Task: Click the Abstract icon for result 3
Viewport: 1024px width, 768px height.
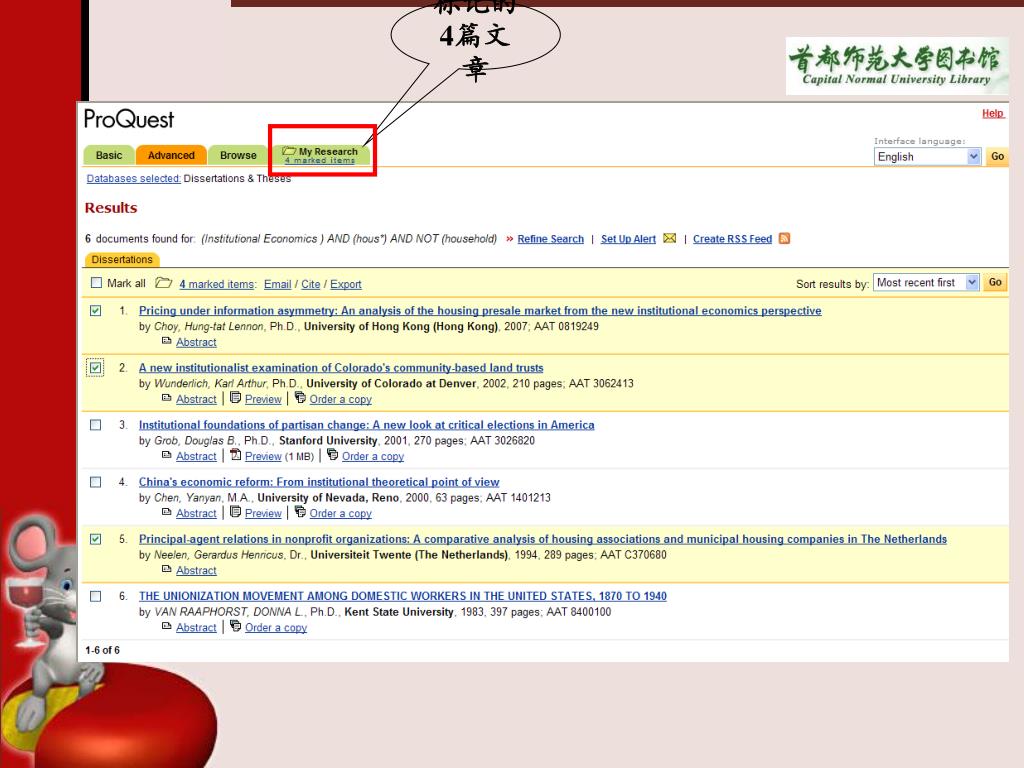Action: (167, 455)
